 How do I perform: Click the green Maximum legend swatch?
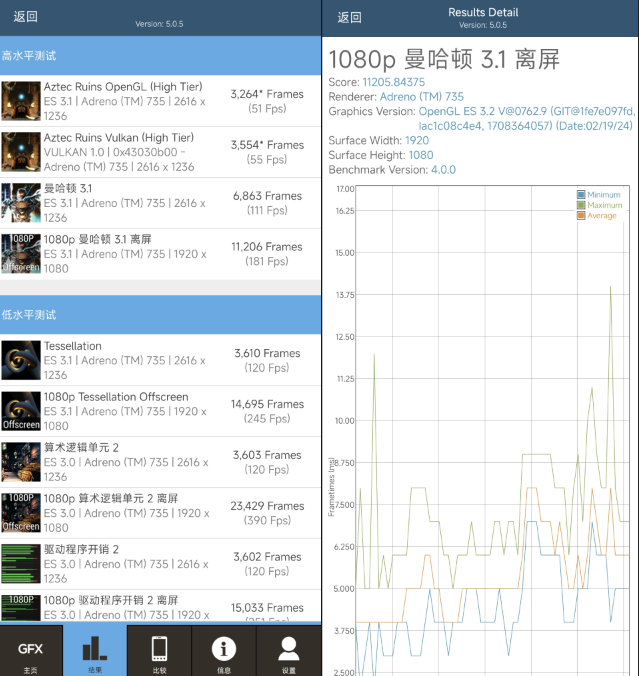point(581,205)
